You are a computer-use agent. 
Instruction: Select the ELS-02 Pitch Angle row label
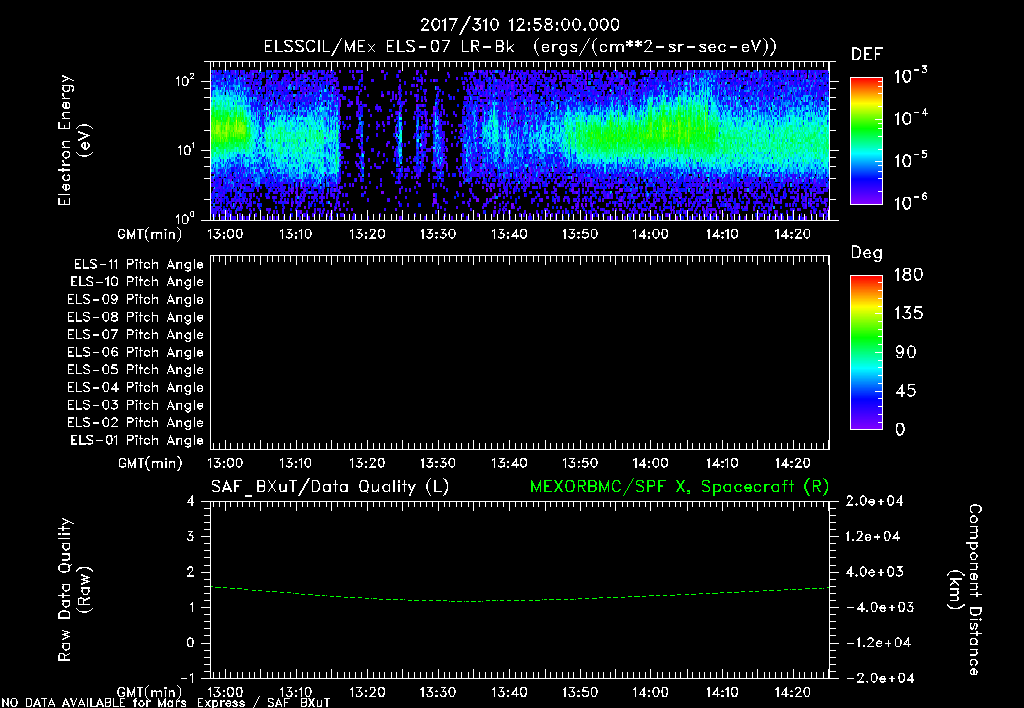(135, 423)
